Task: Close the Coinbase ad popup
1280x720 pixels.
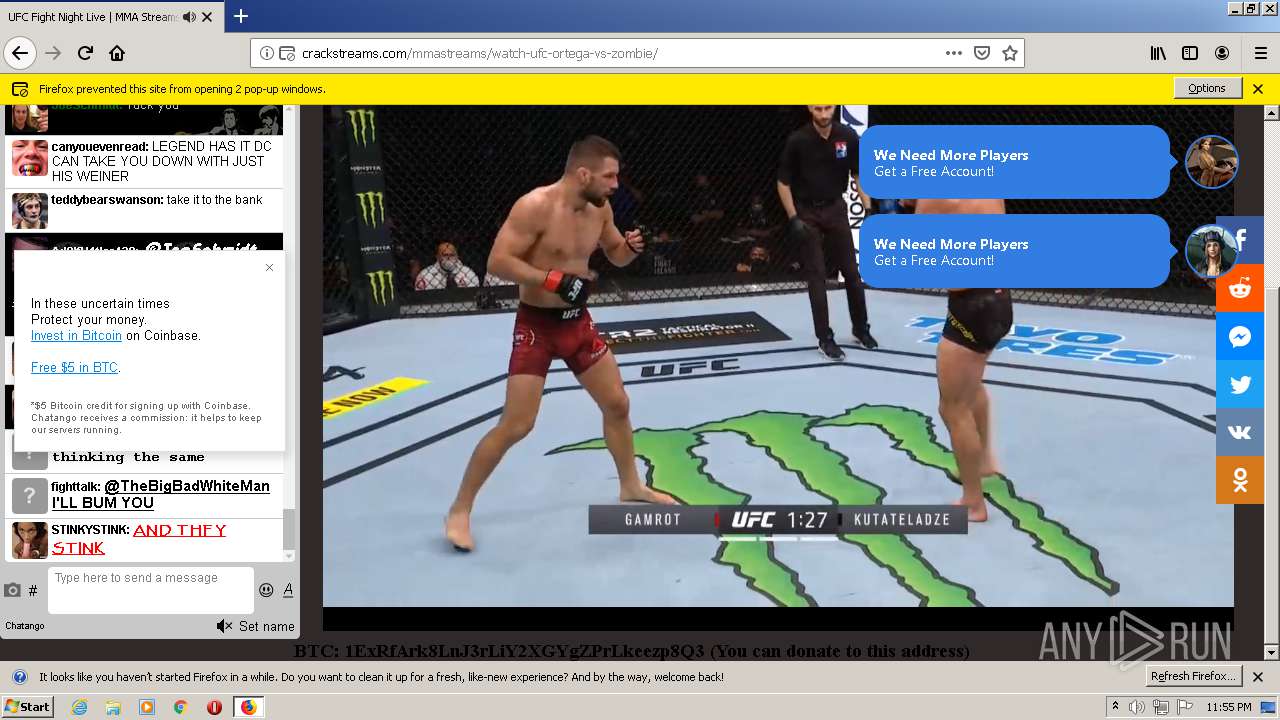Action: click(269, 267)
